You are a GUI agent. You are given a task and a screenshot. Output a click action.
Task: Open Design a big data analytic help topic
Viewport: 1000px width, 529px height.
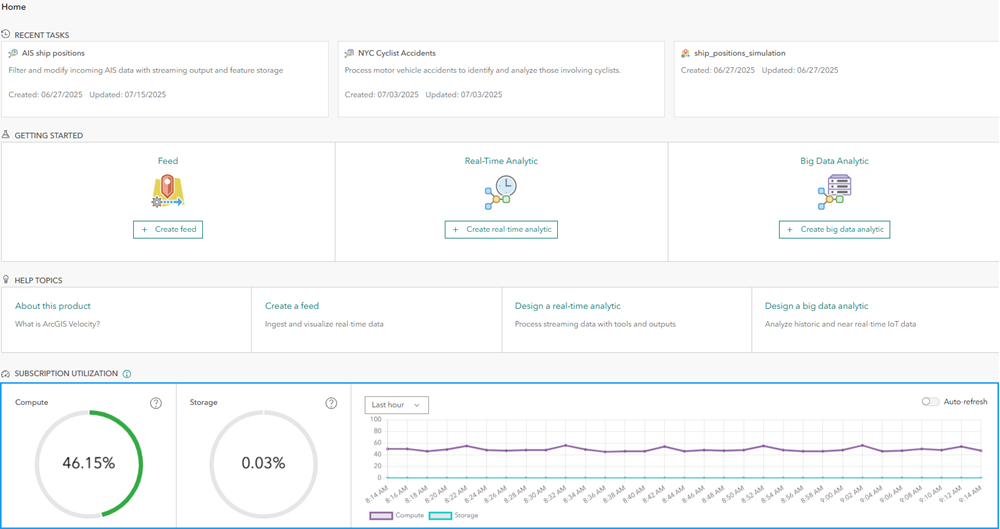(816, 306)
